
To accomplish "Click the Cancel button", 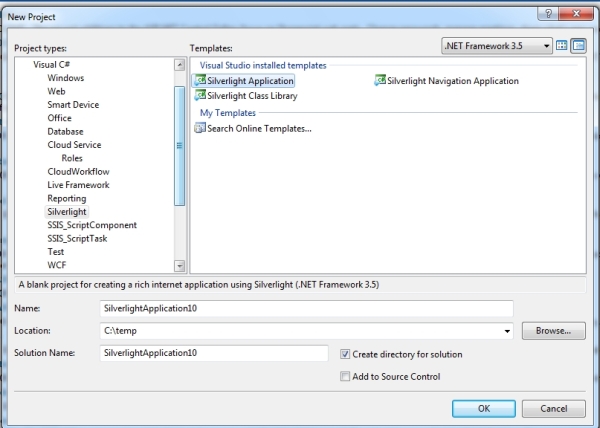I will point(553,408).
